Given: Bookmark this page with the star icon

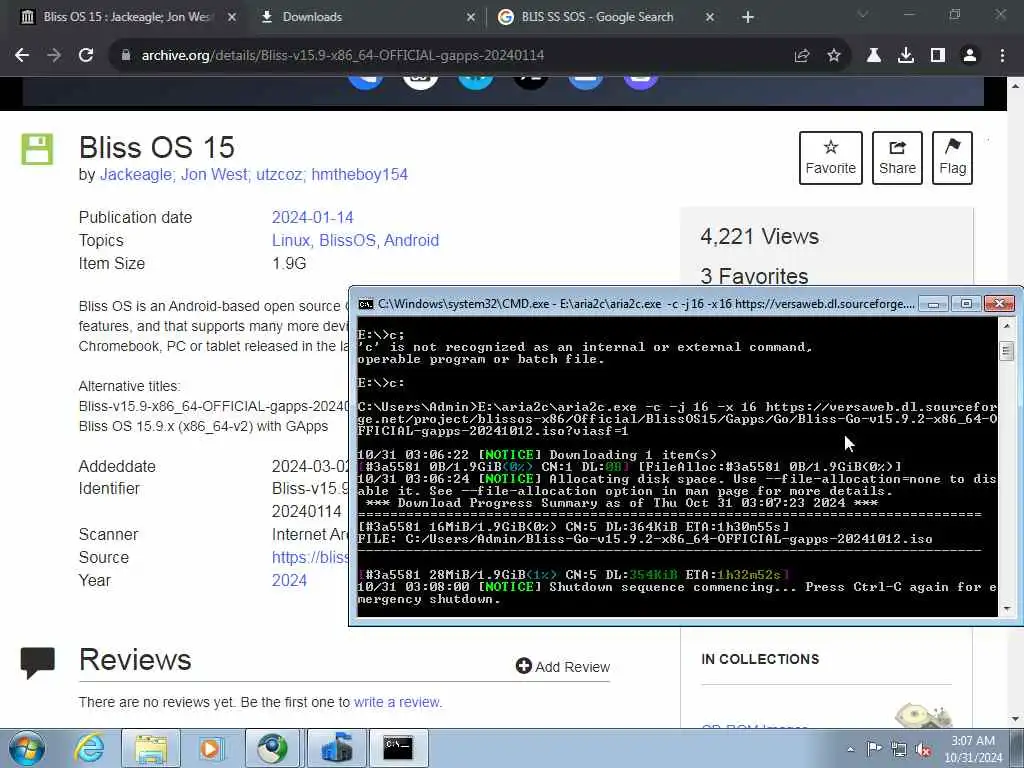Looking at the screenshot, I should tap(834, 56).
